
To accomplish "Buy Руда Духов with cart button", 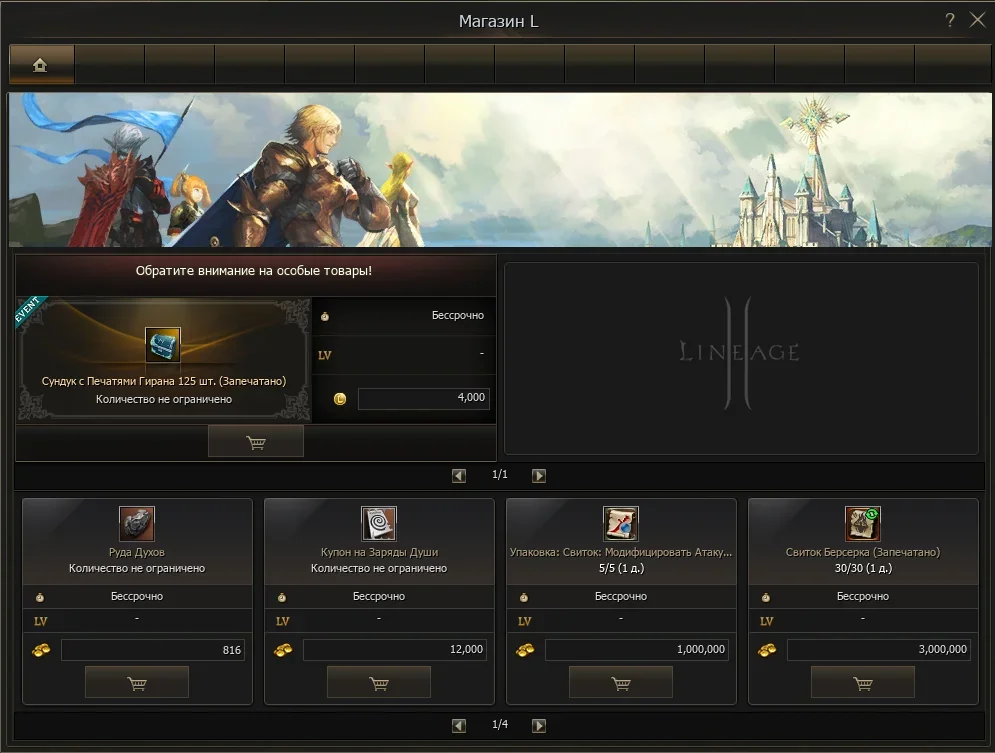I will click(137, 683).
